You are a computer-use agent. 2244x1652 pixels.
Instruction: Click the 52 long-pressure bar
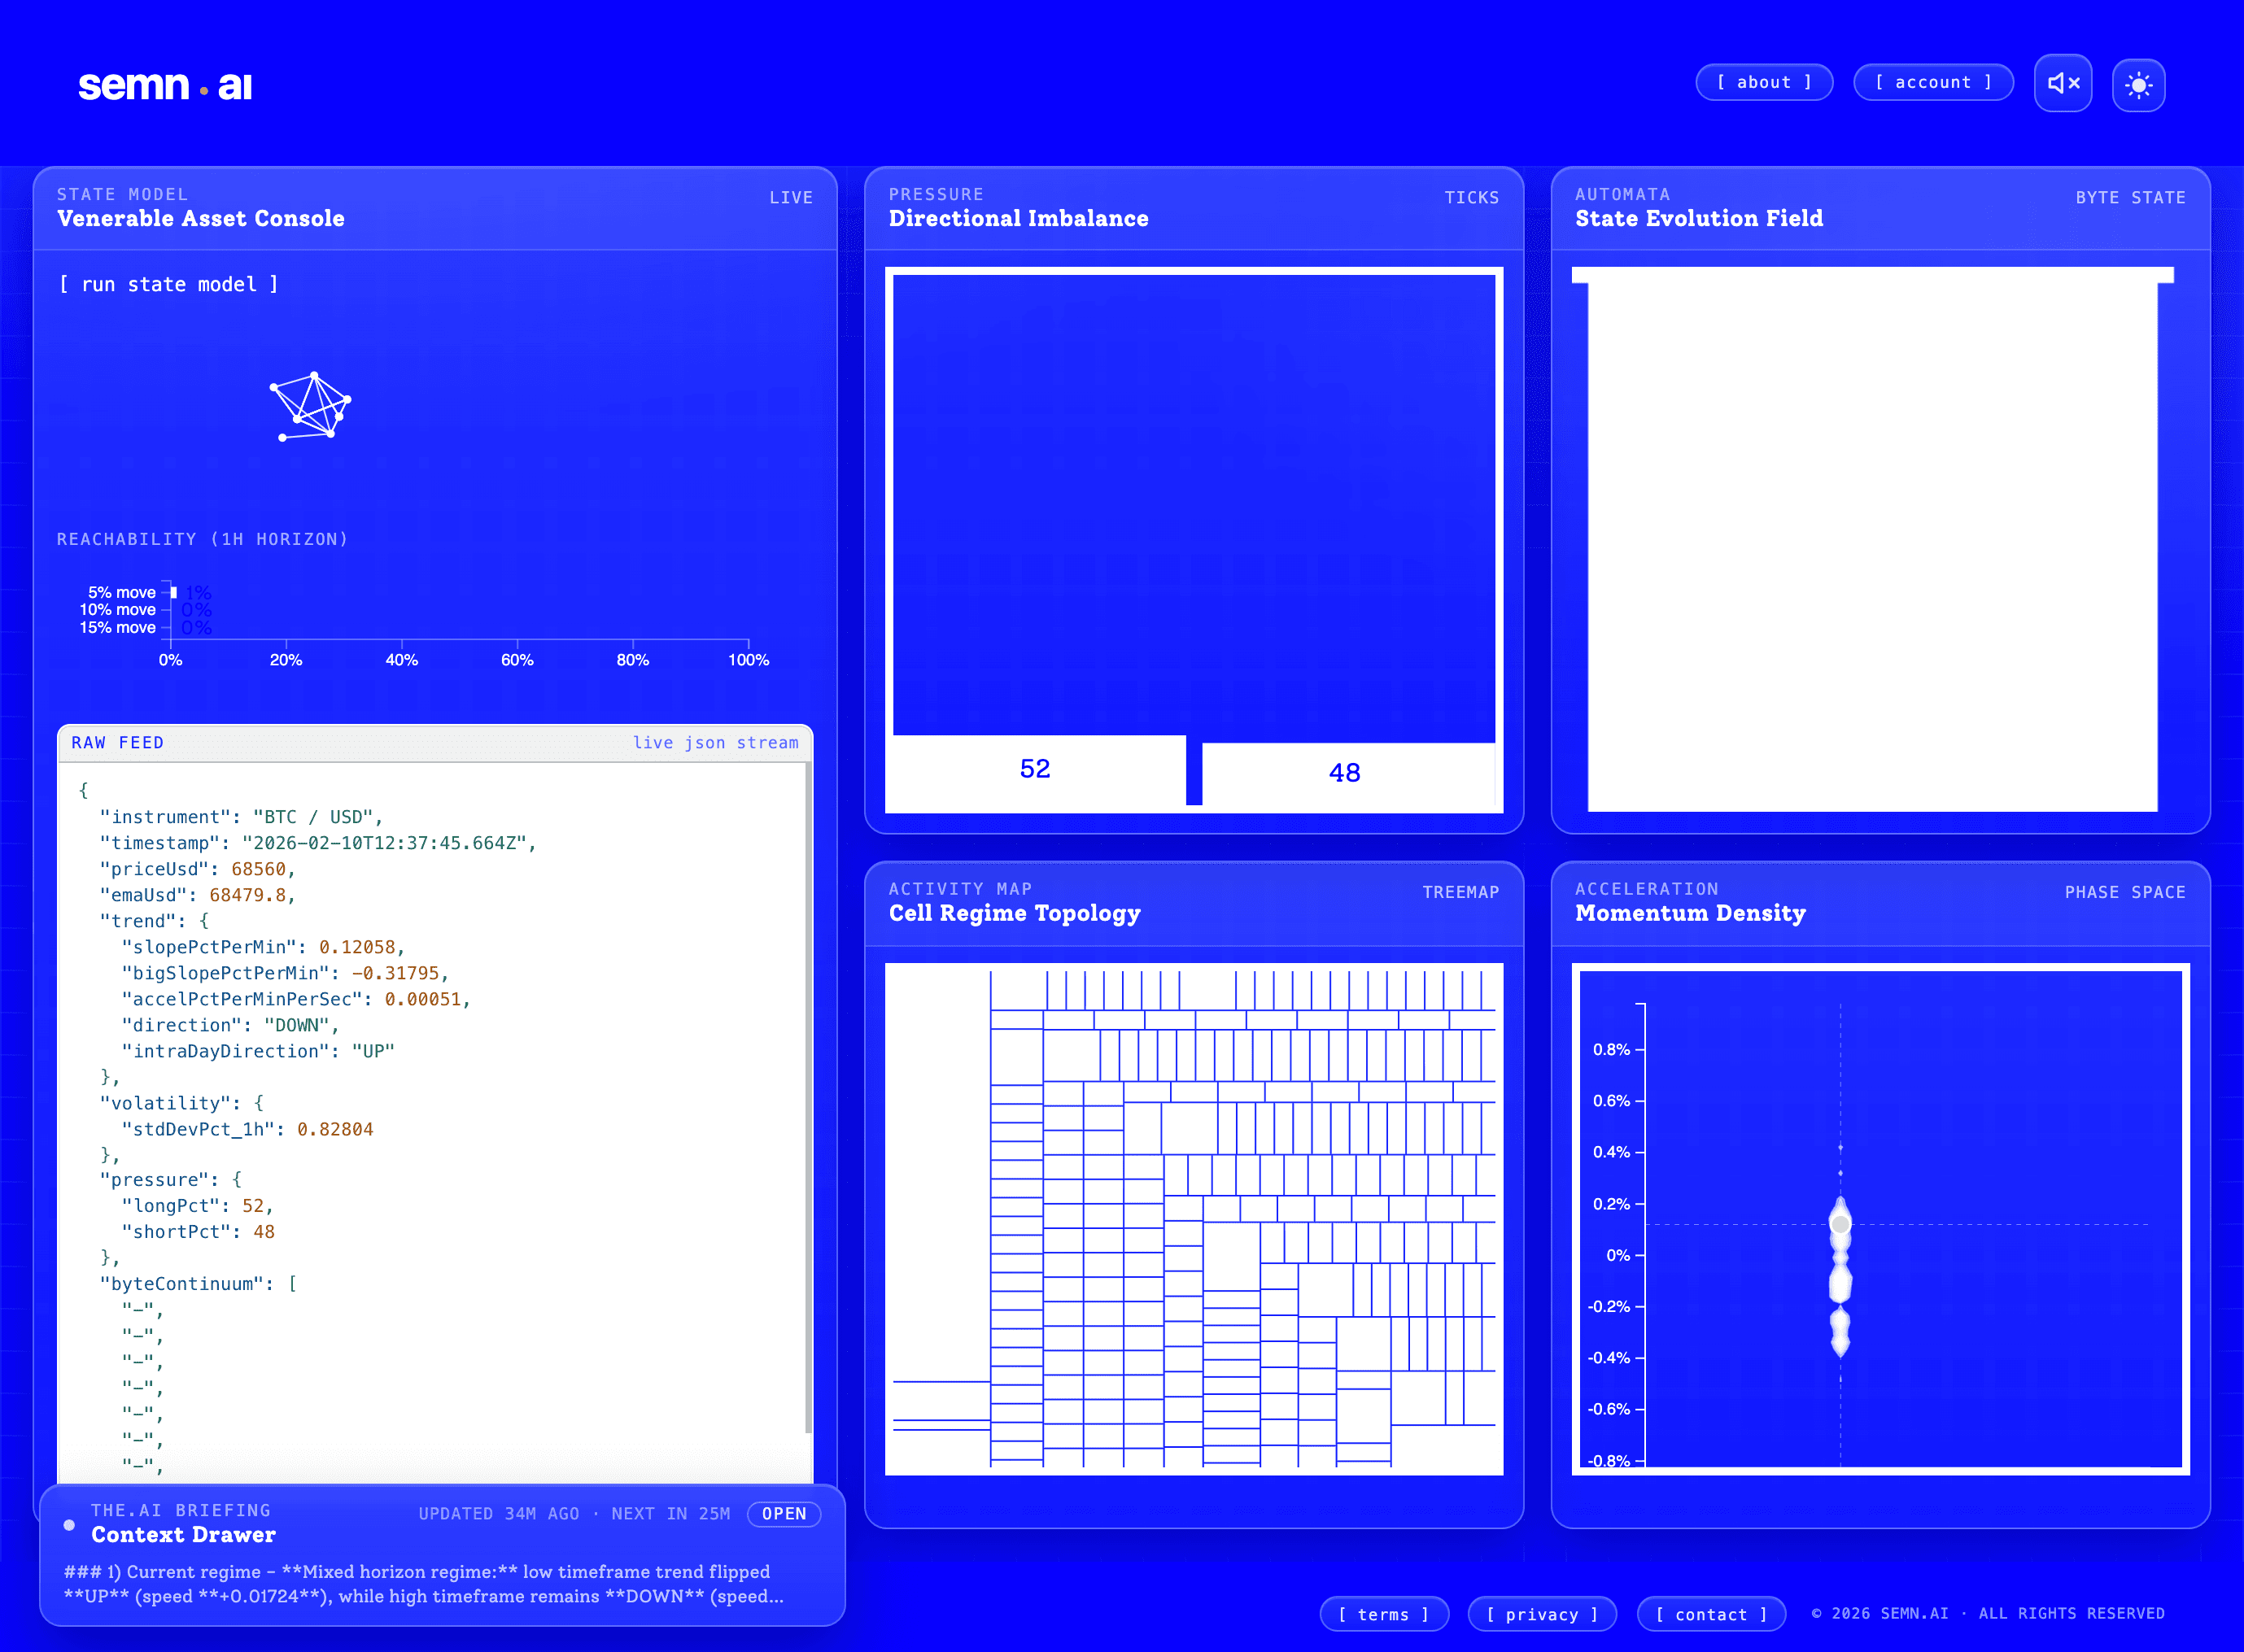[1035, 769]
